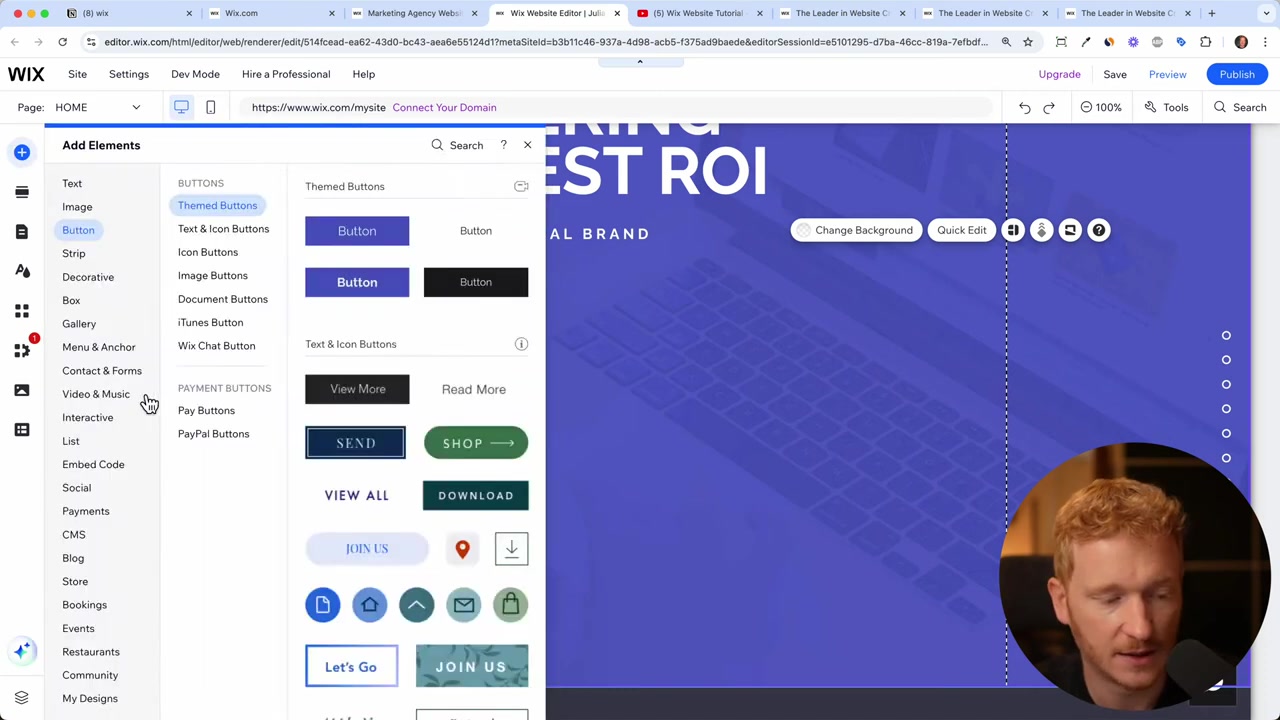Open the Site menu
The image size is (1280, 720).
tap(77, 74)
